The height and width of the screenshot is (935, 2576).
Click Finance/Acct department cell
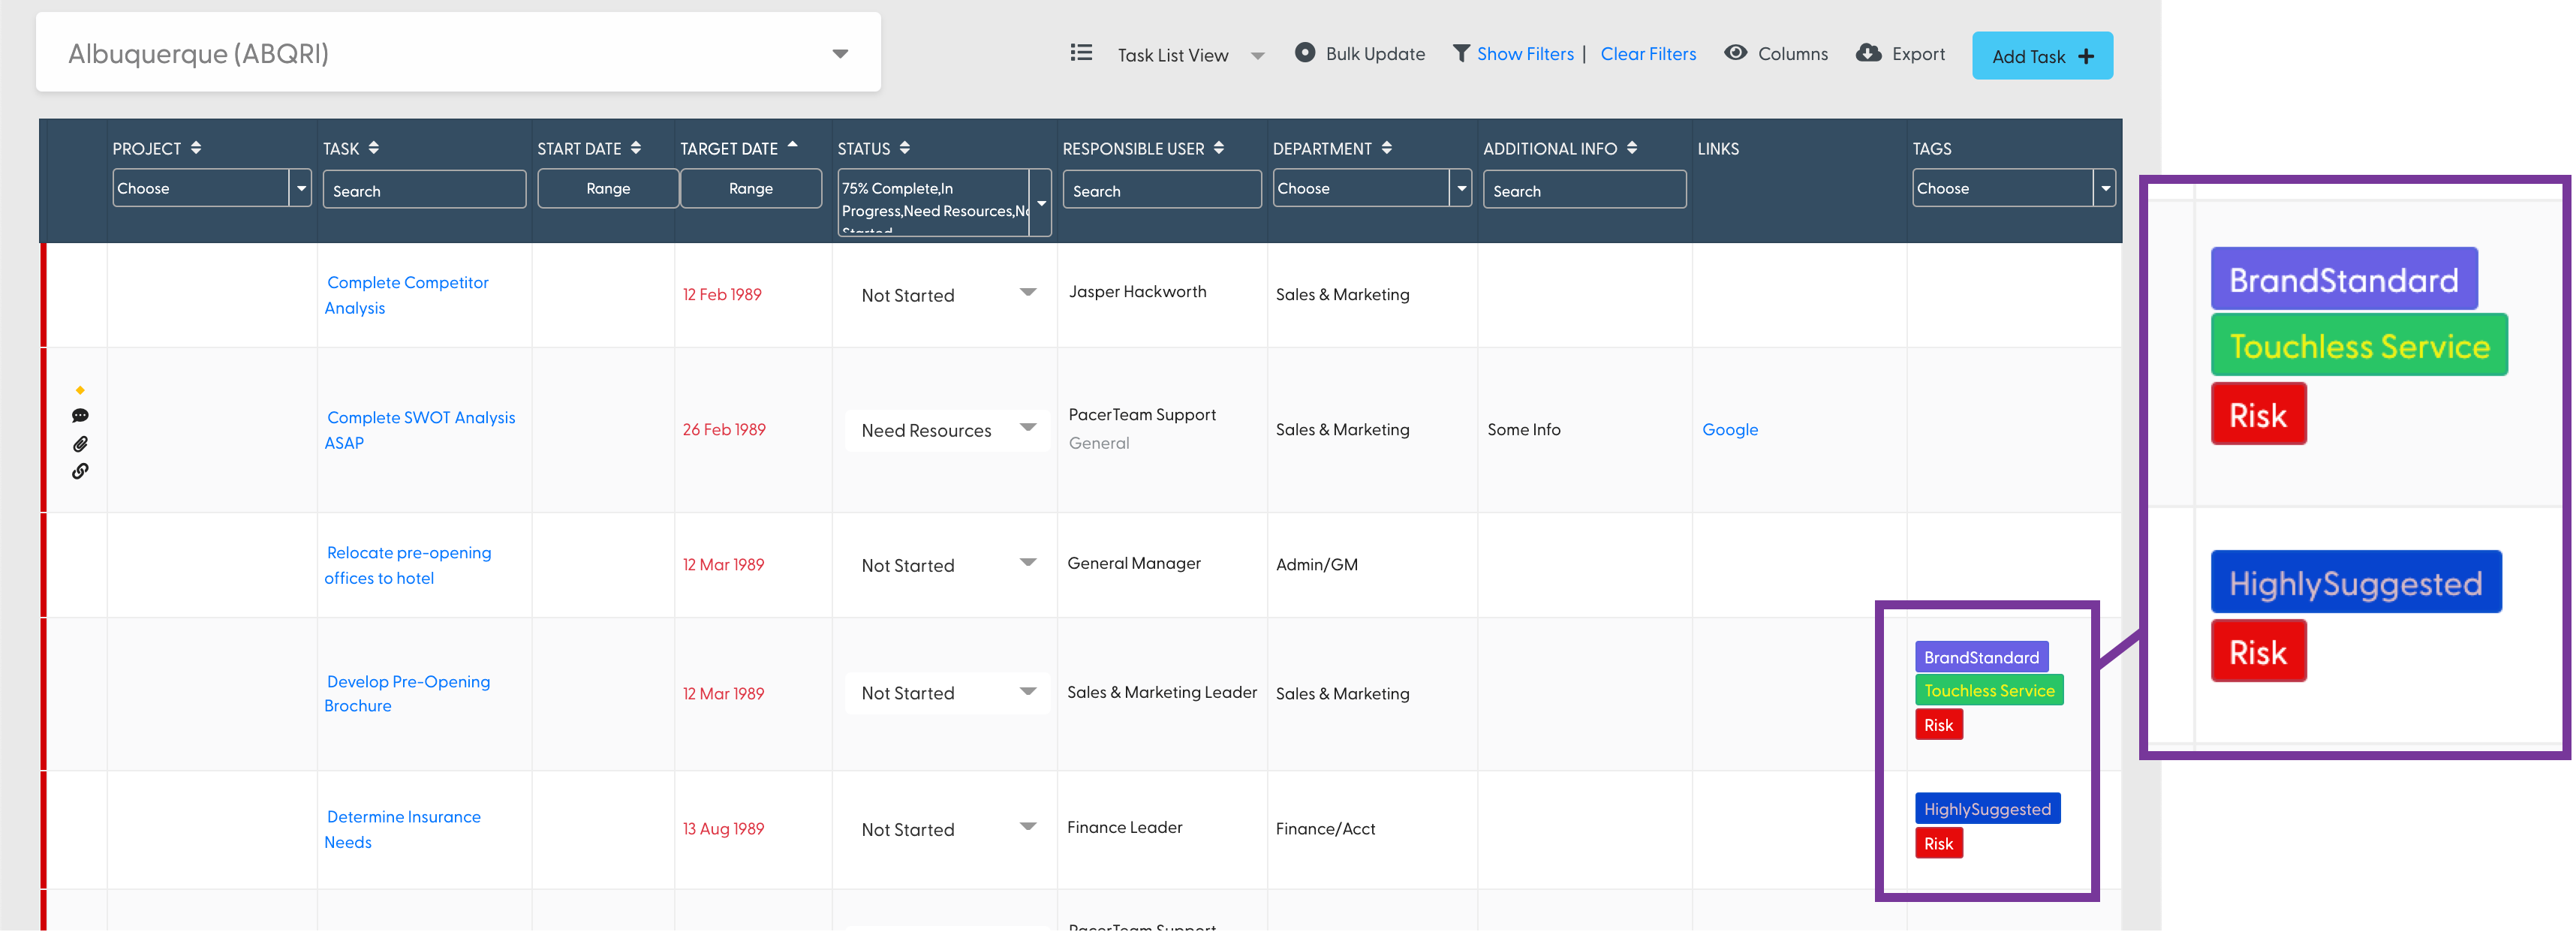[1325, 828]
